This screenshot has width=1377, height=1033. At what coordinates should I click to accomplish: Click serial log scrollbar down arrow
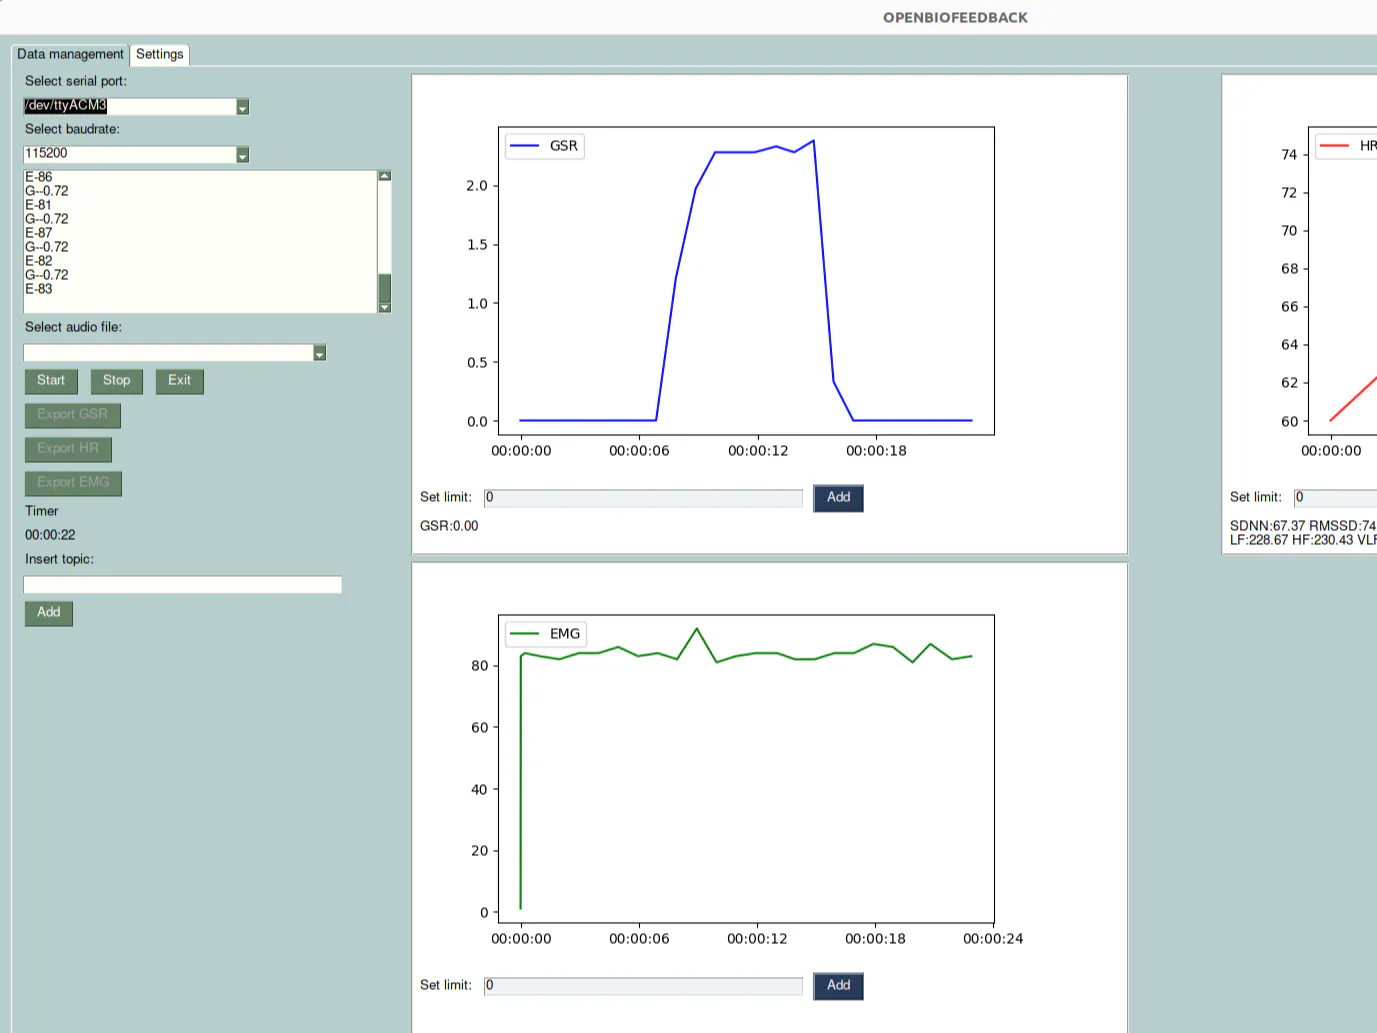(385, 308)
